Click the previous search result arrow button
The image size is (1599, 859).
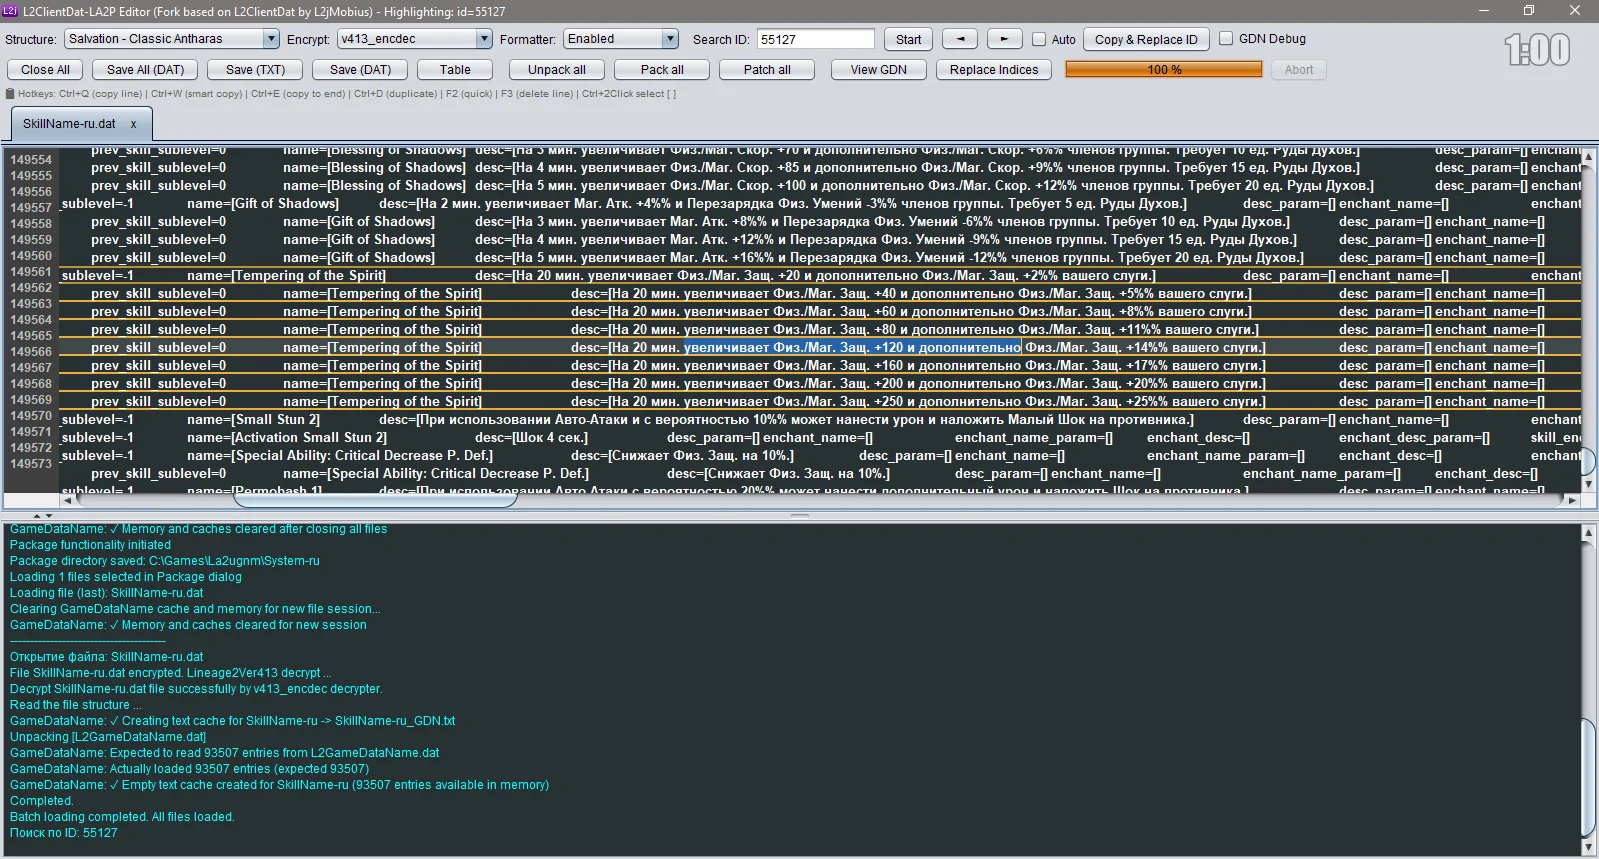point(960,39)
